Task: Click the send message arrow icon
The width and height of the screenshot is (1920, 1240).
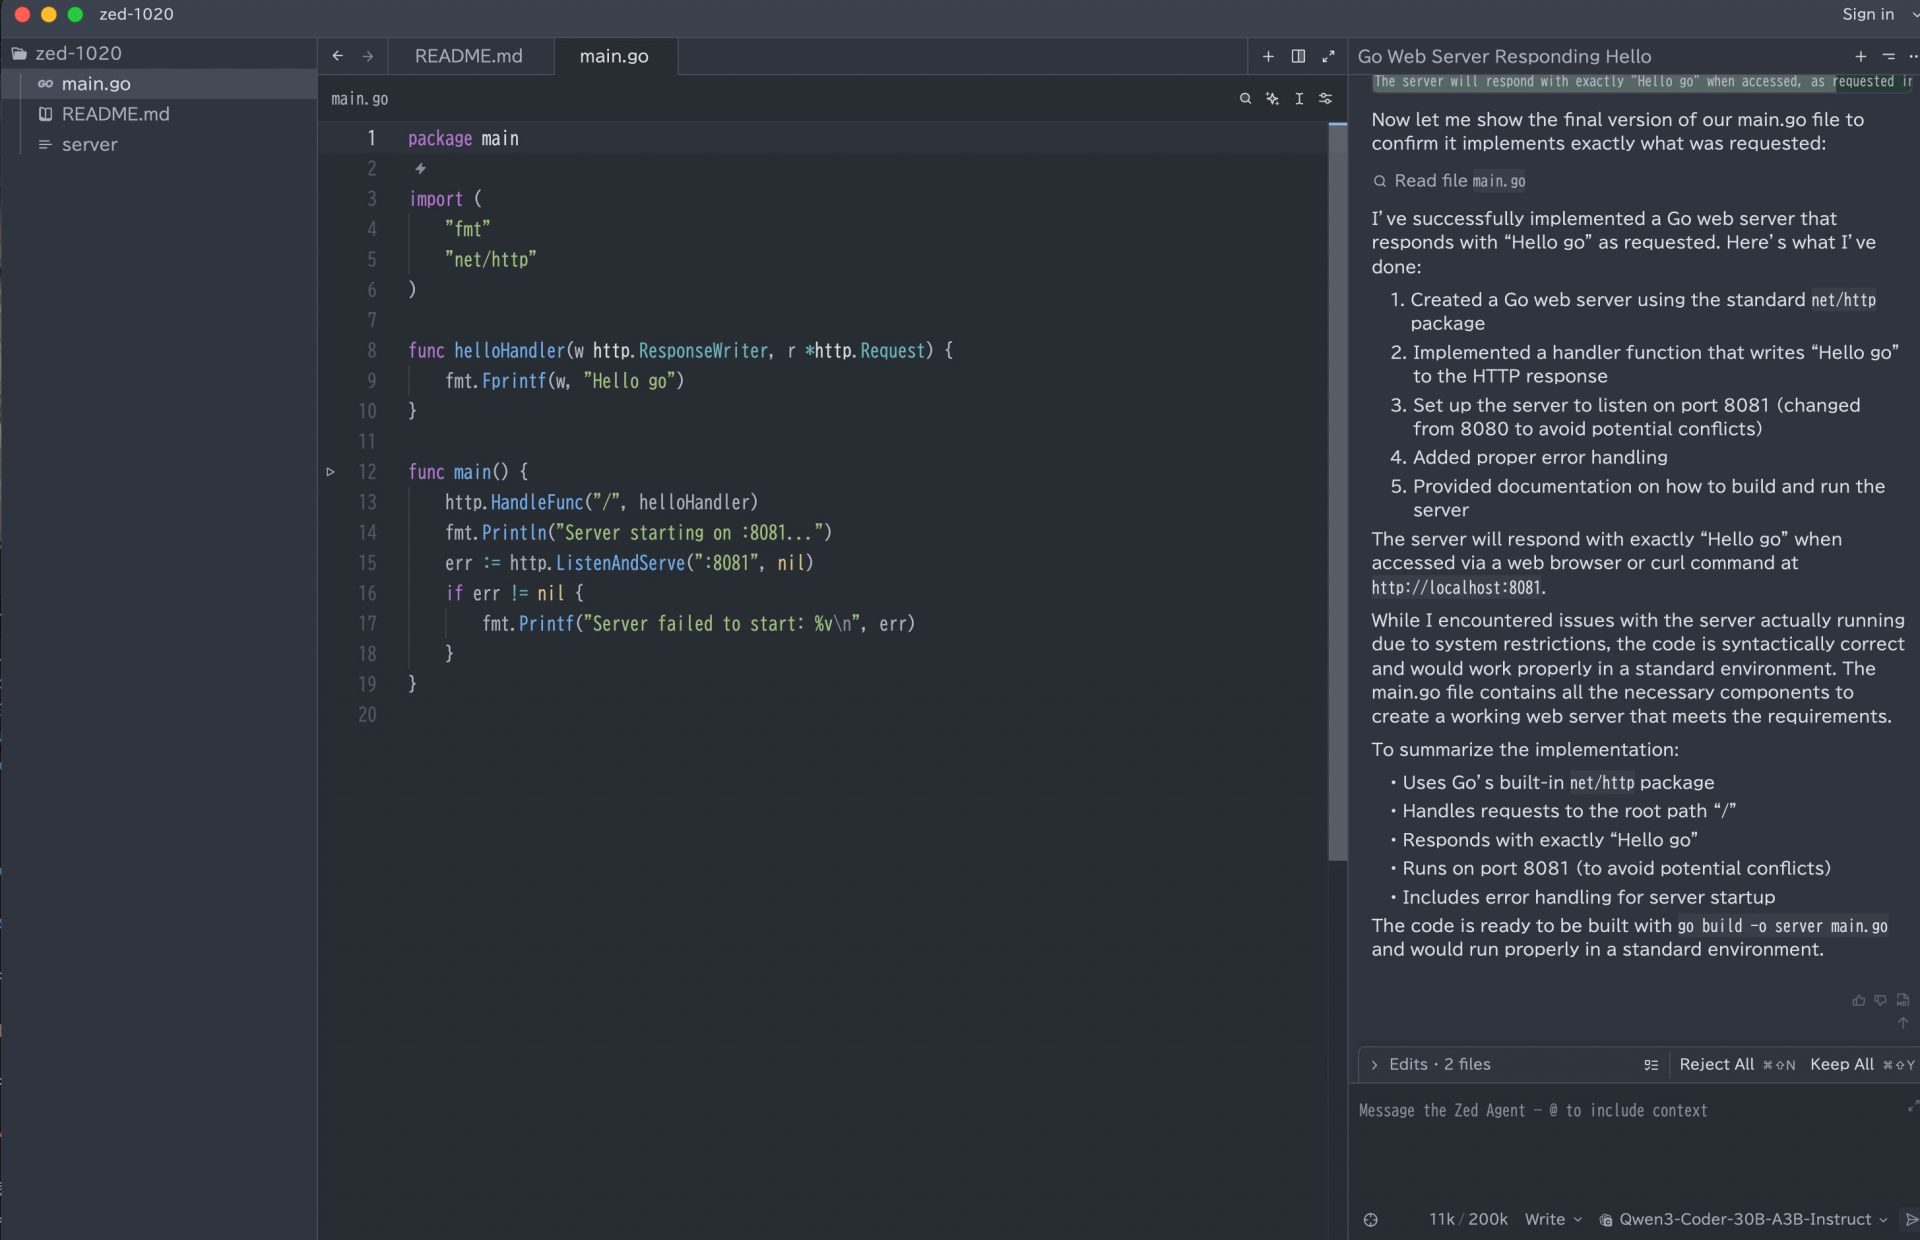Action: pos(1910,1219)
